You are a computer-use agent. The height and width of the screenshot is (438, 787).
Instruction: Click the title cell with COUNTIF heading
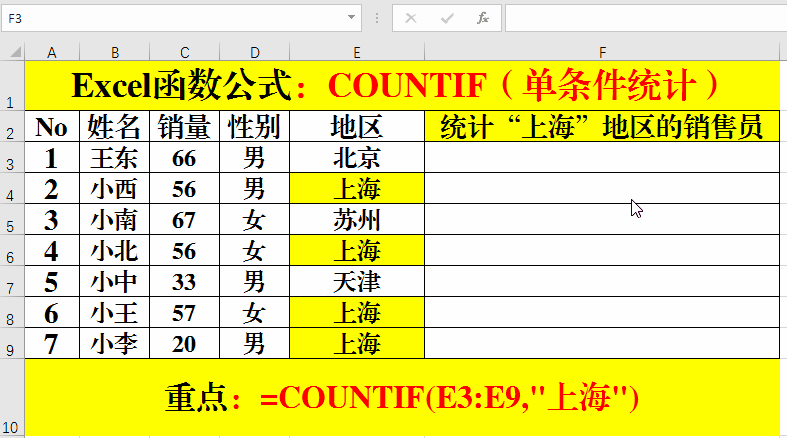403,86
